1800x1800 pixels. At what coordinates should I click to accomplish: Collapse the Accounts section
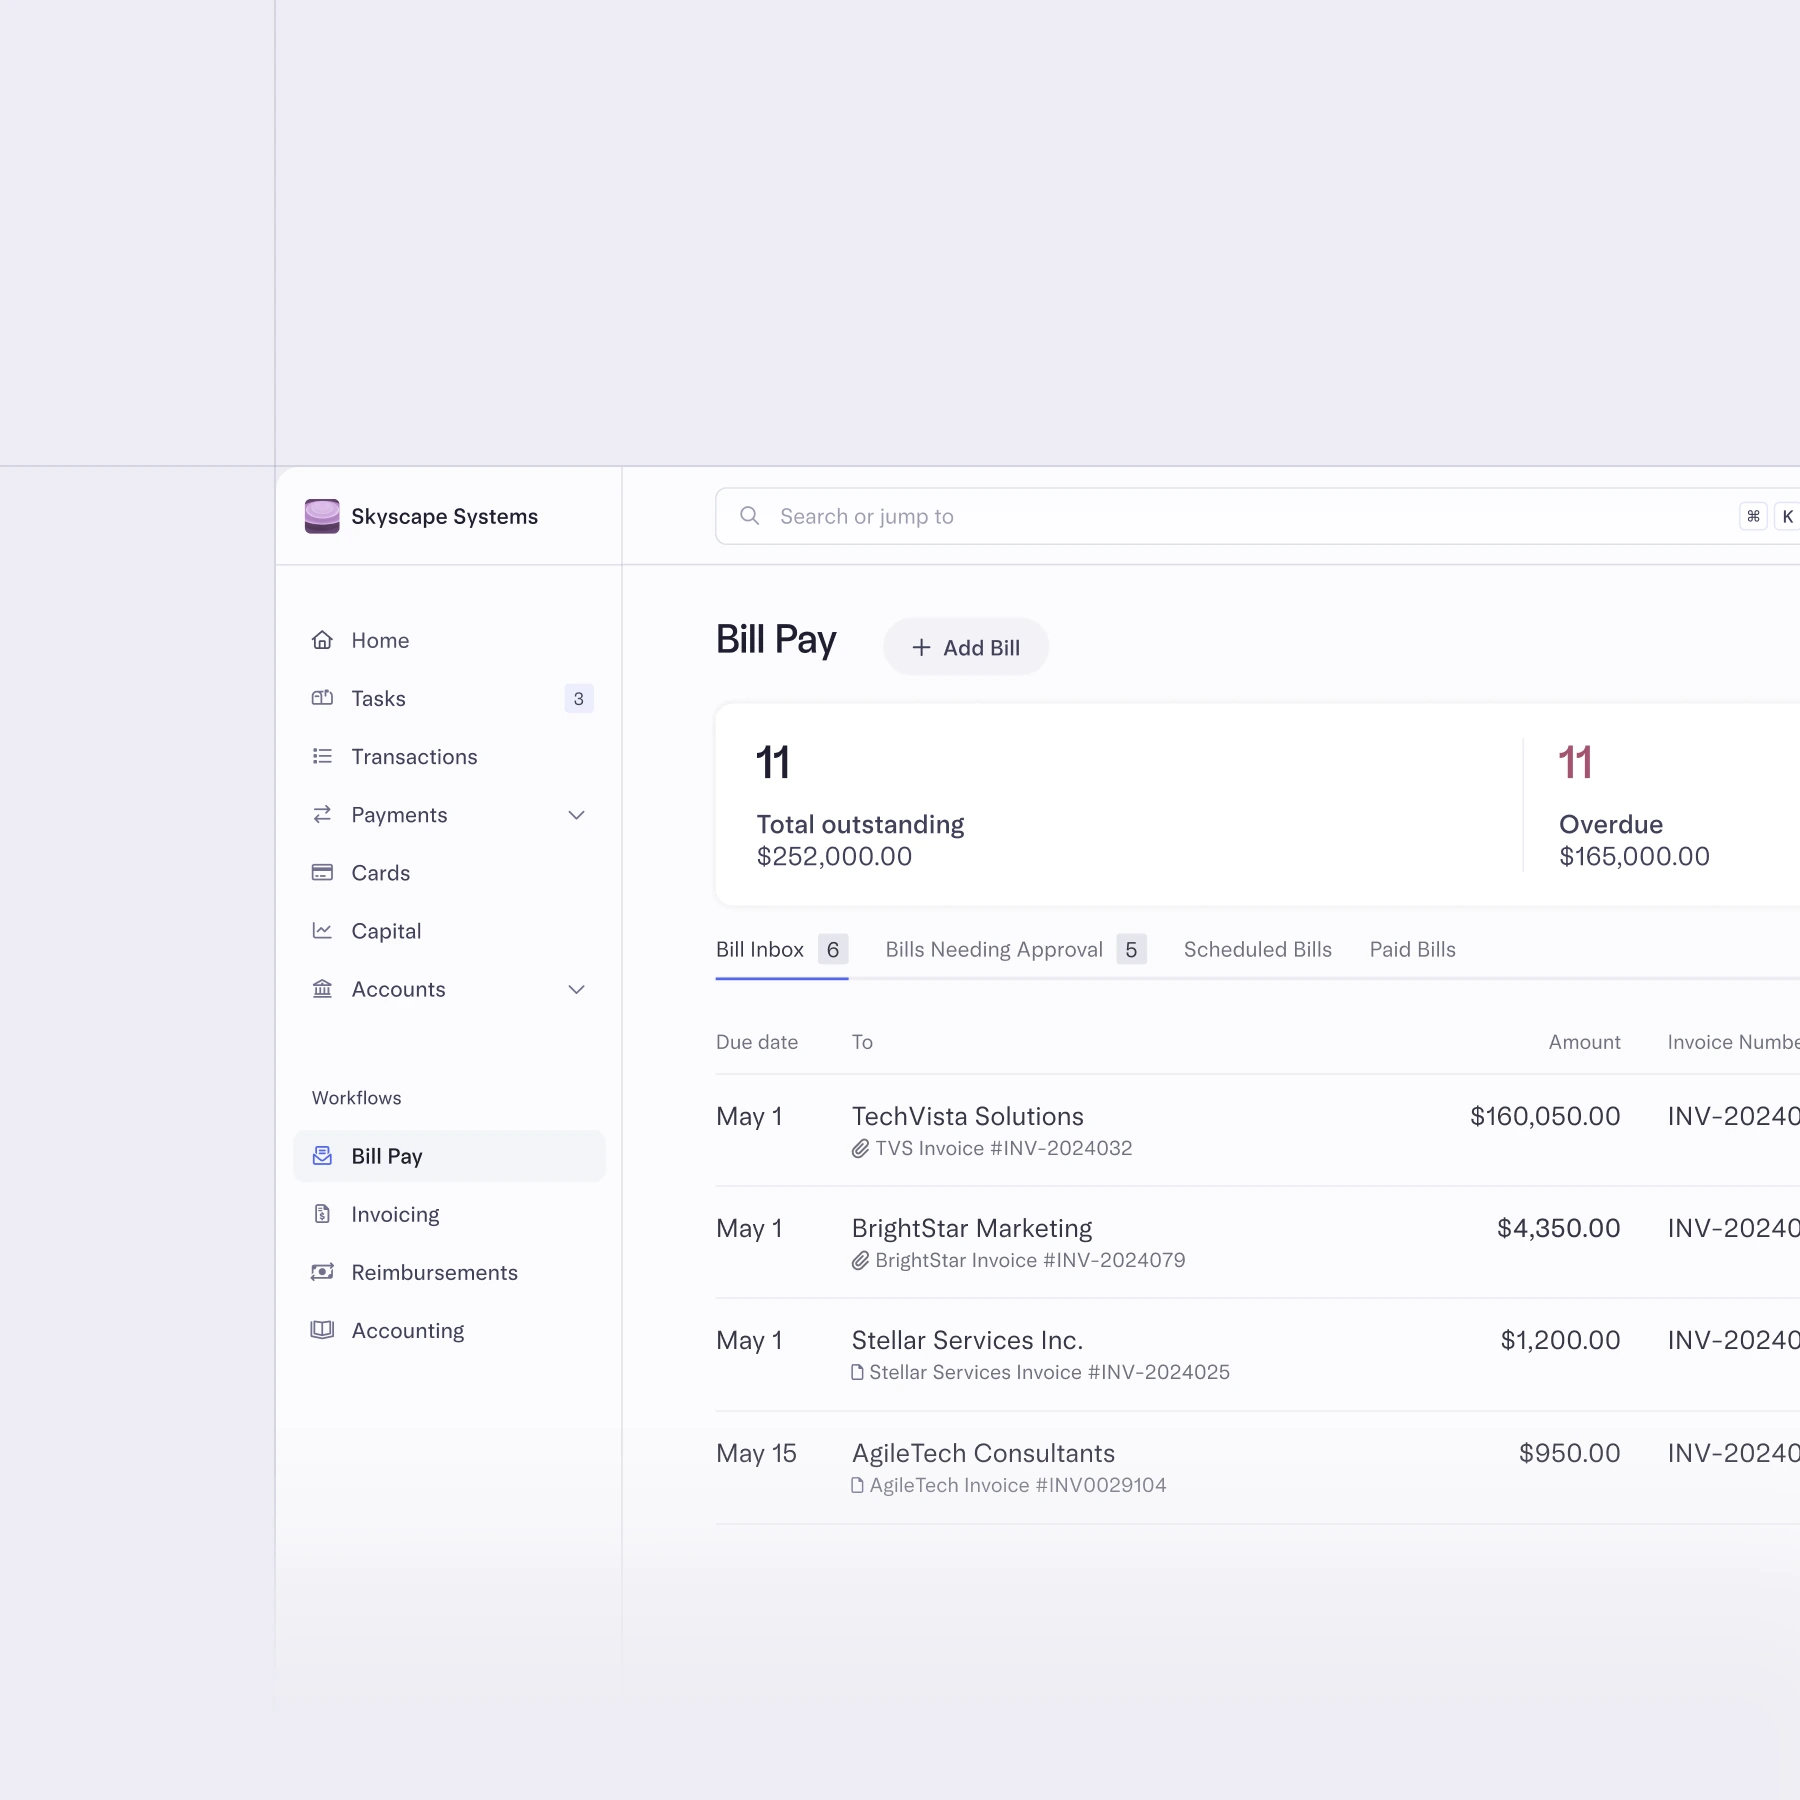click(576, 989)
